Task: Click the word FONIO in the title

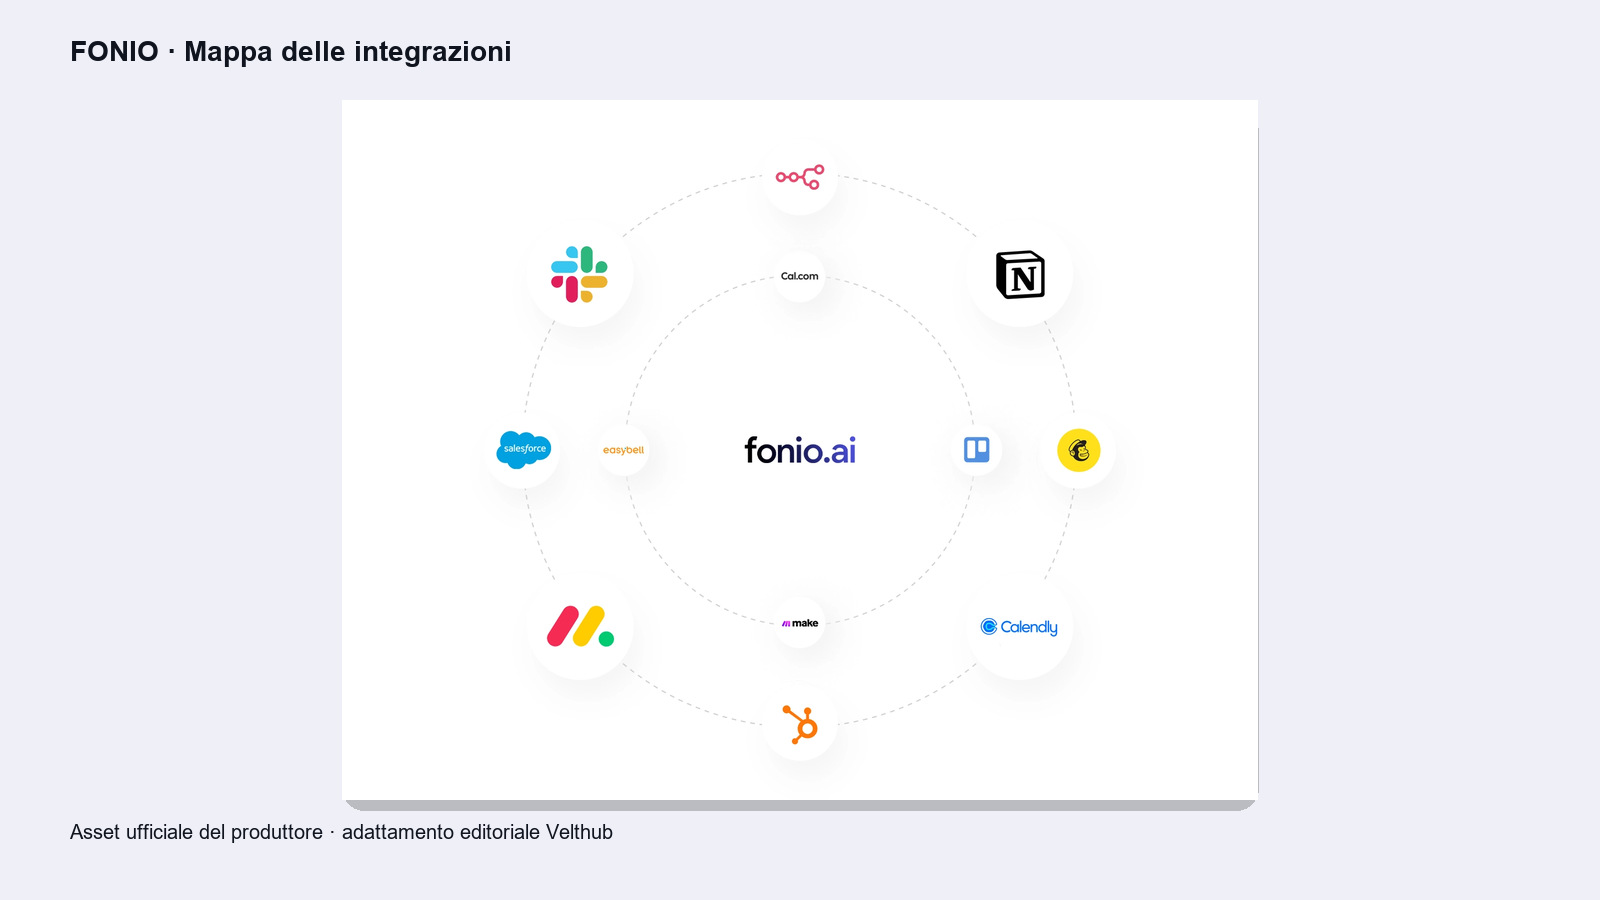Action: (x=114, y=52)
